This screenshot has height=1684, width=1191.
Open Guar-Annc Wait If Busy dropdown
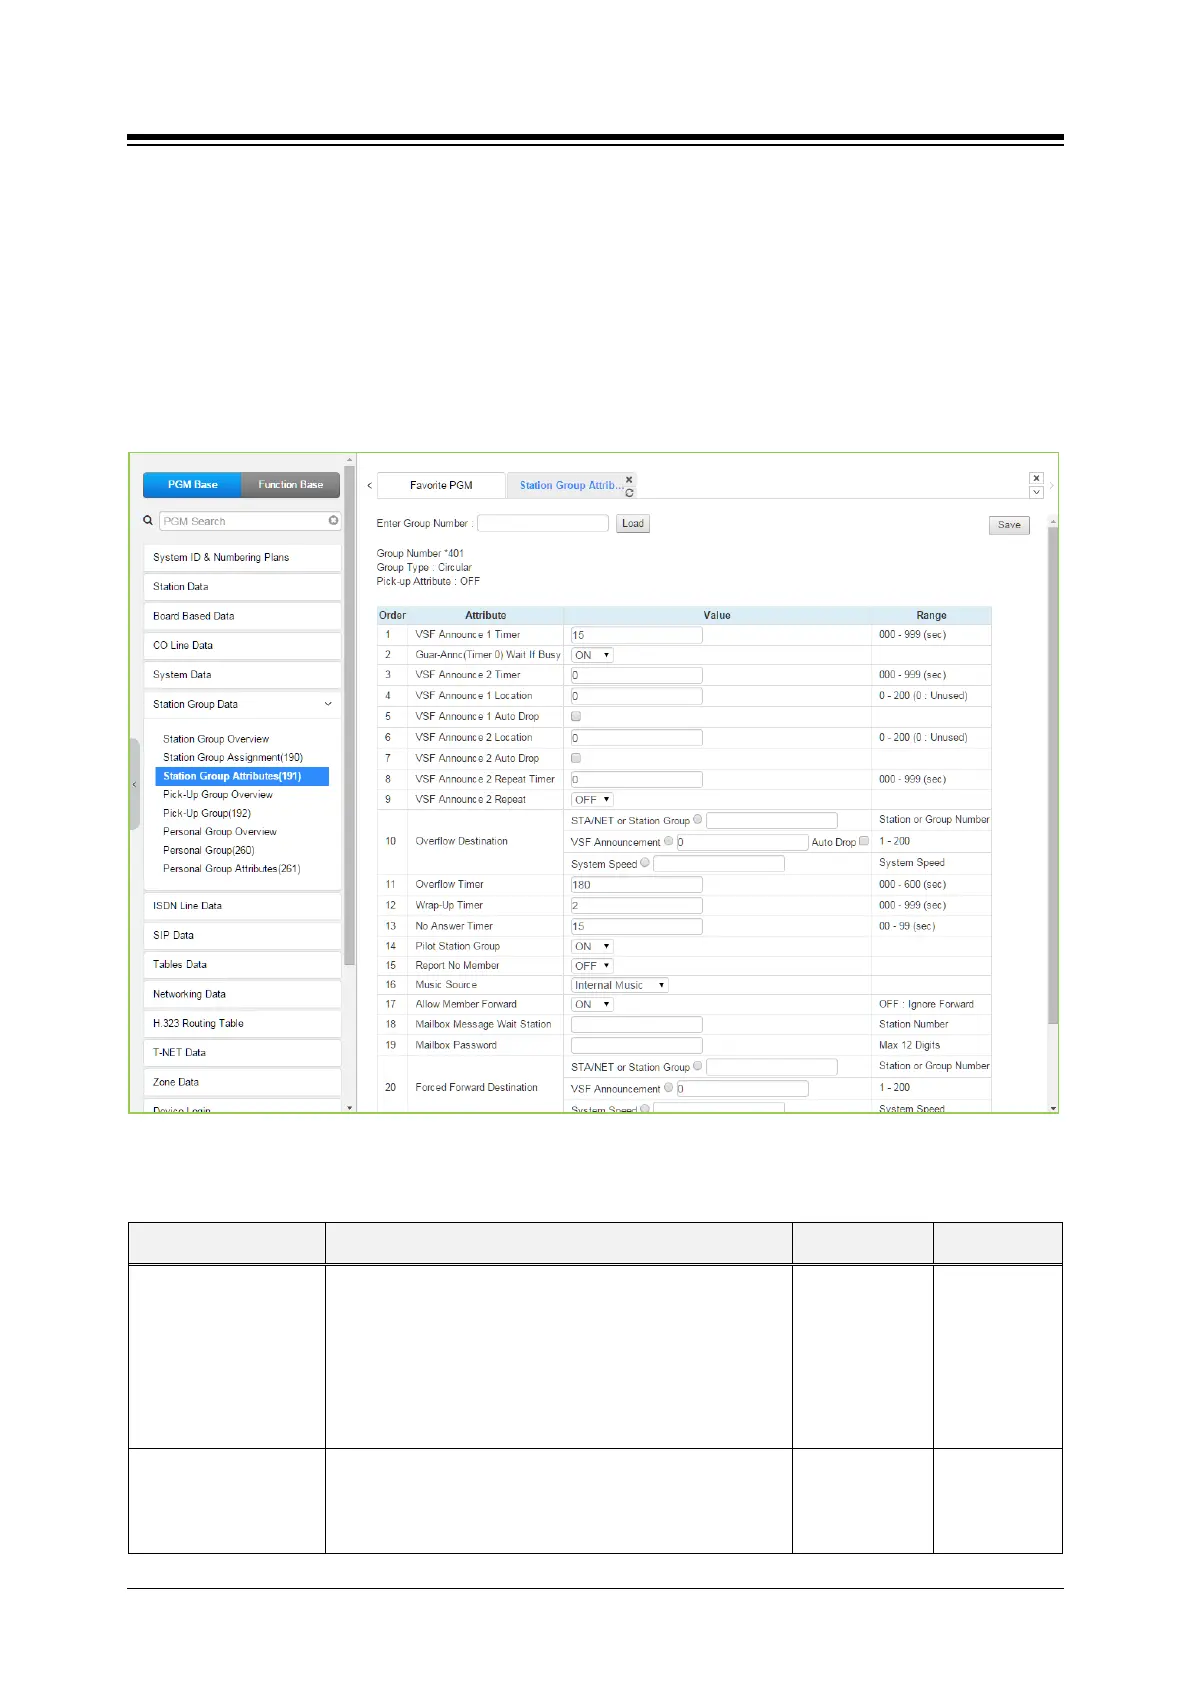click(592, 655)
